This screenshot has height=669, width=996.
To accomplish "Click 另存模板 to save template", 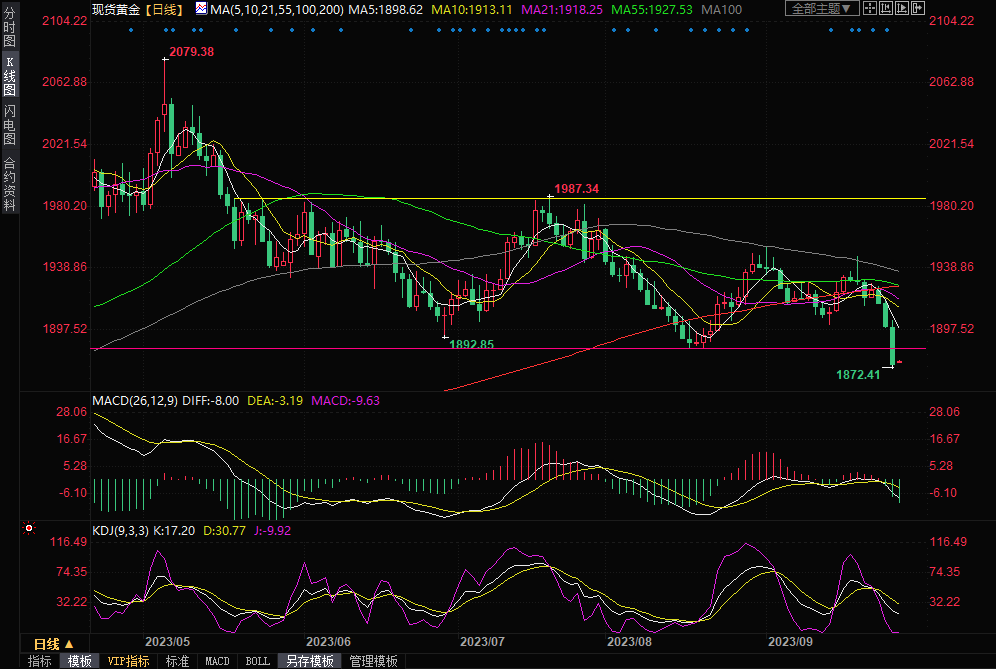I will point(310,661).
